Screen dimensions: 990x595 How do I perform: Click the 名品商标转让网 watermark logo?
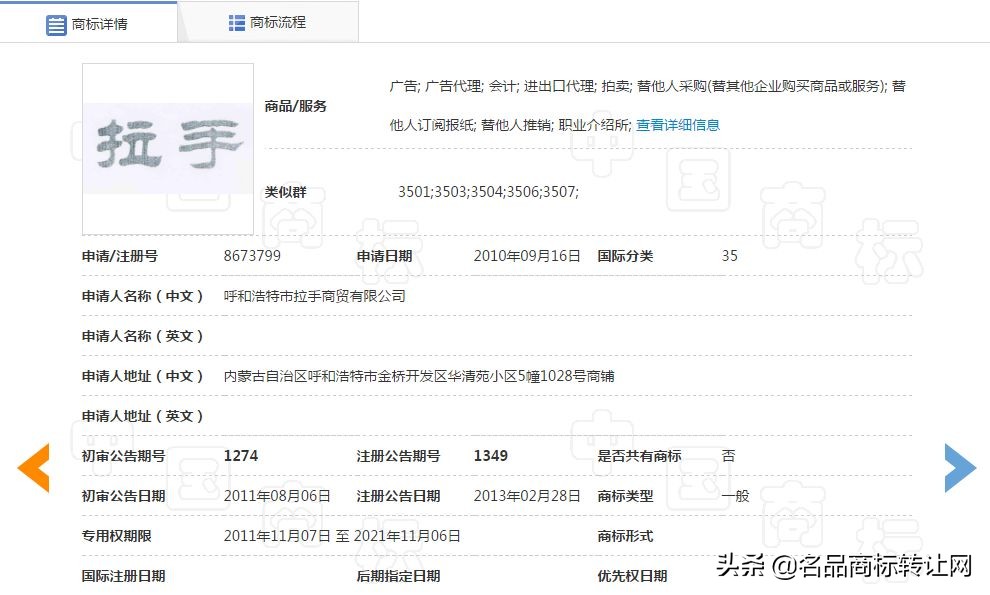(880, 568)
